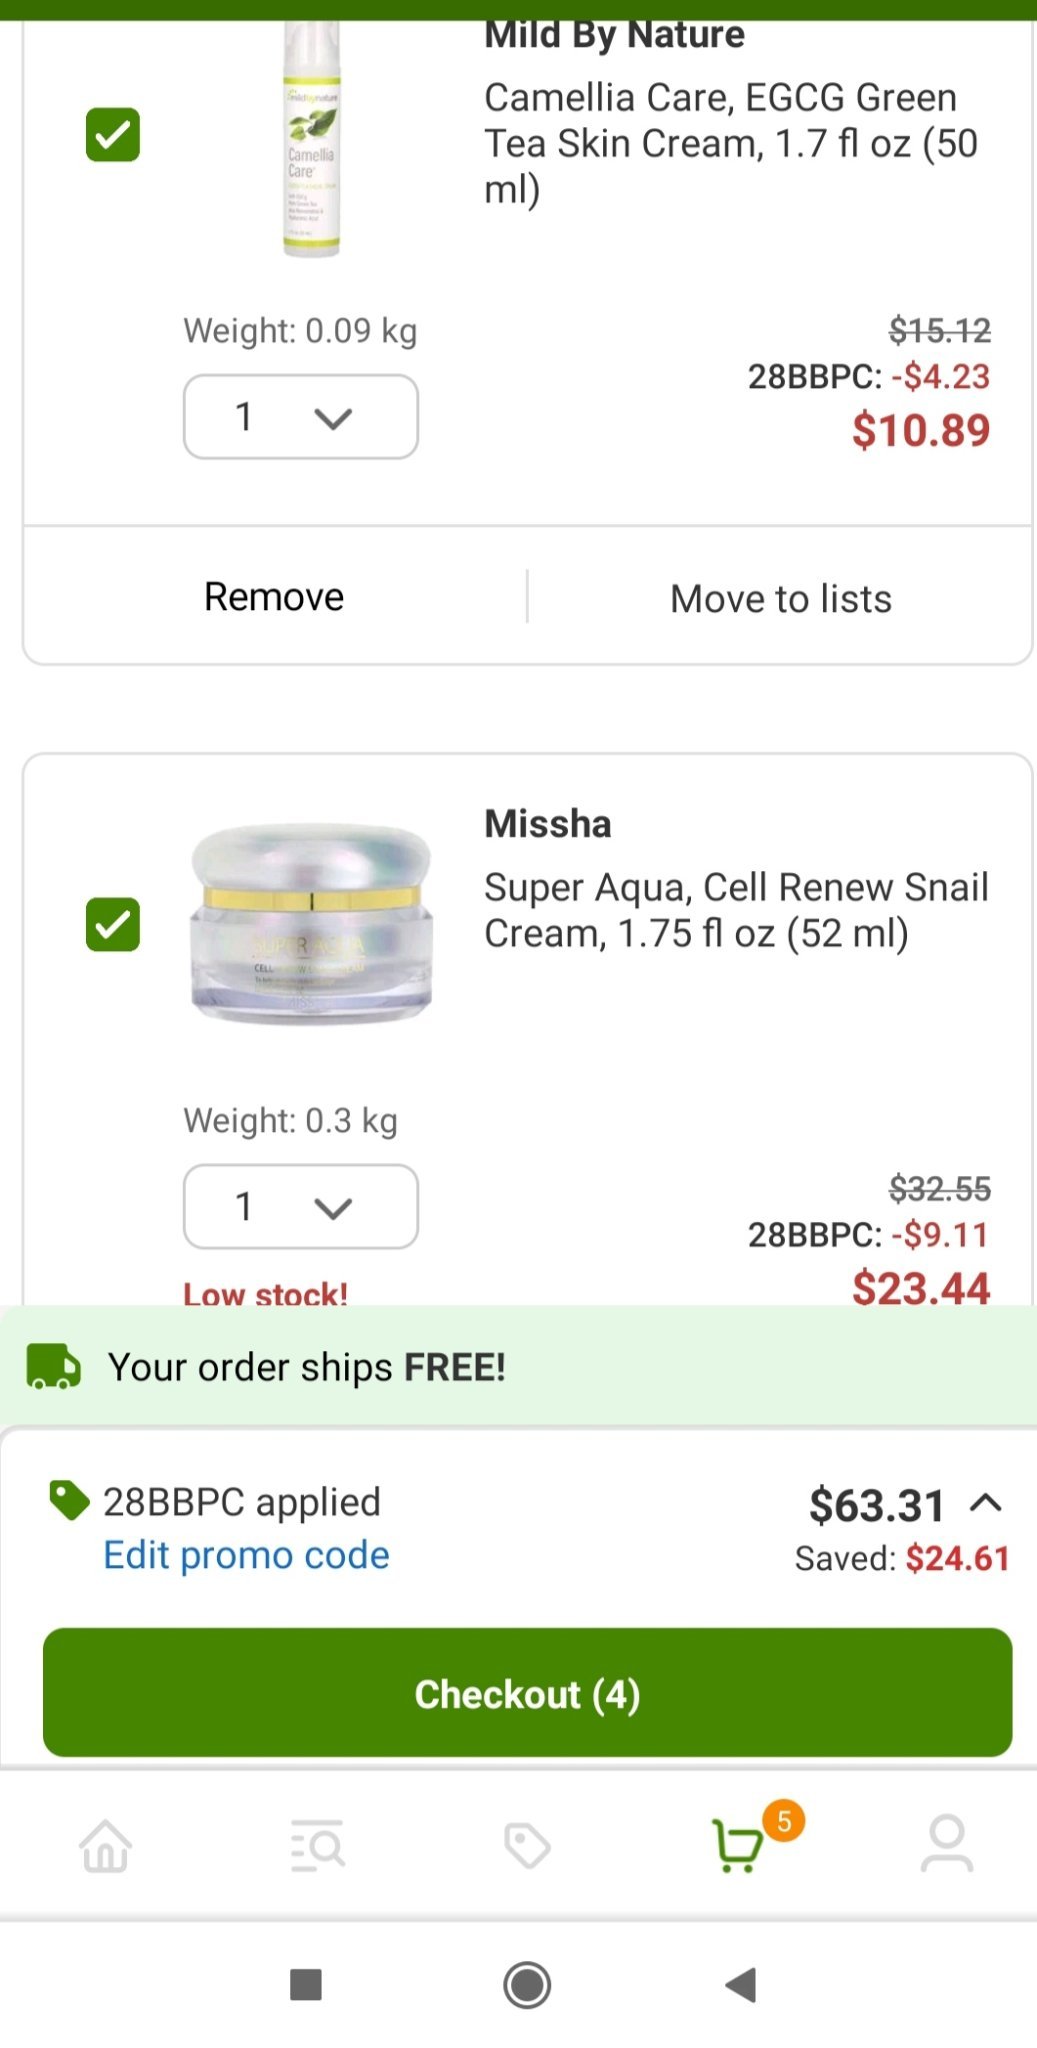Open quantity dropdown for Missha Snail Cream
Image resolution: width=1037 pixels, height=2048 pixels.
point(300,1206)
